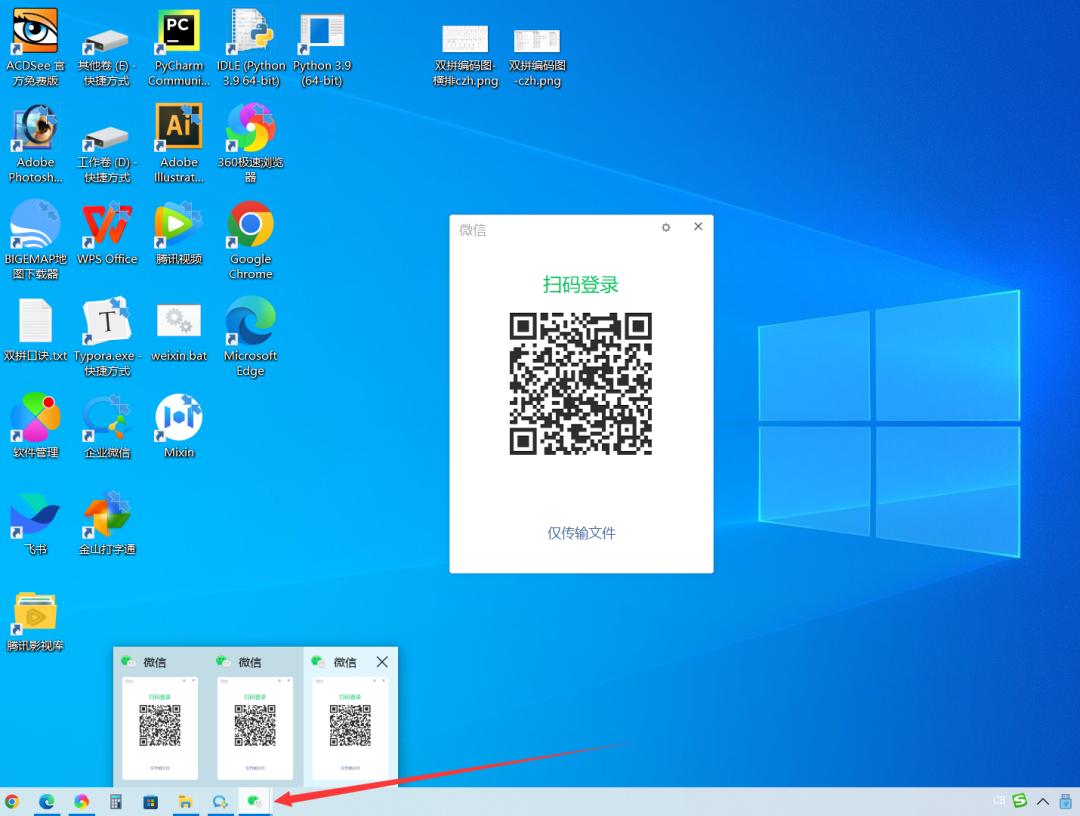Expand the system tray hidden icons chevron

point(1043,801)
